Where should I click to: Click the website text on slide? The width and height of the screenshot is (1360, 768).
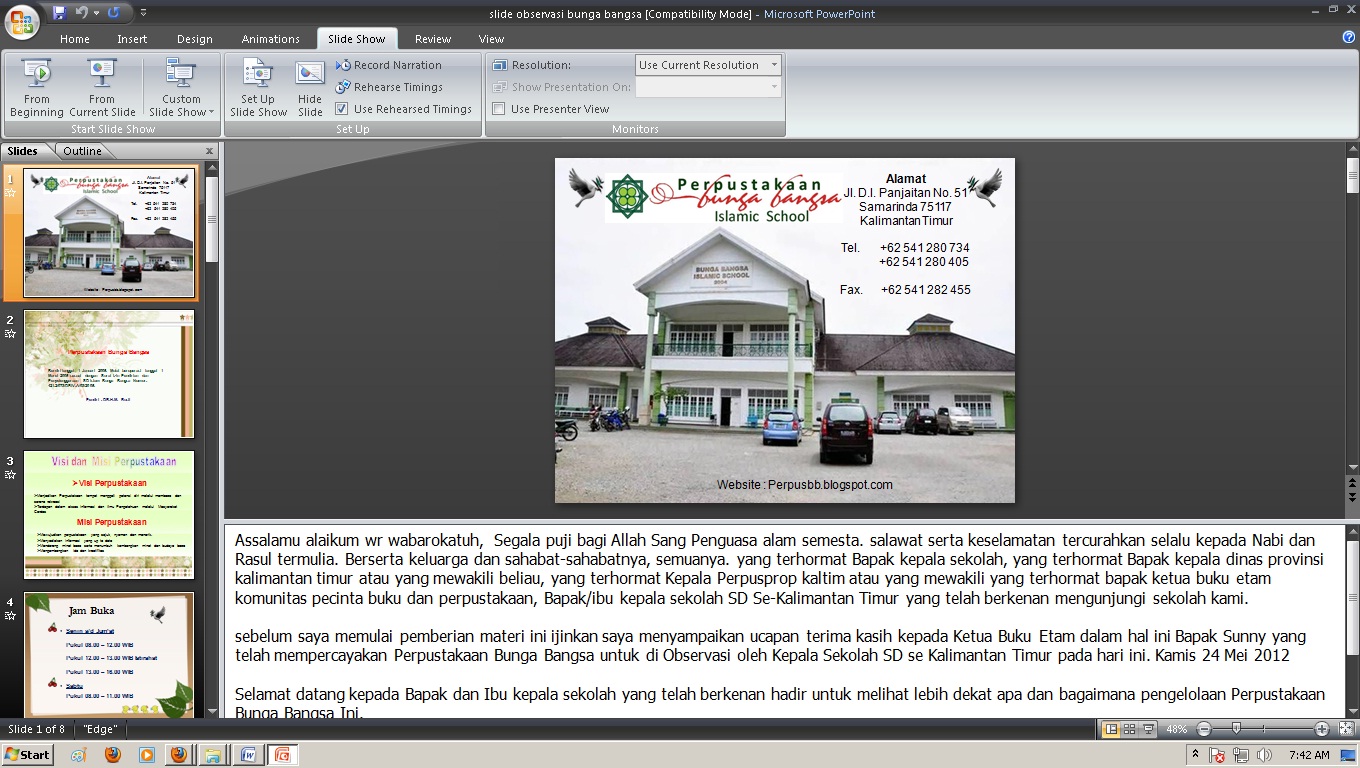804,484
